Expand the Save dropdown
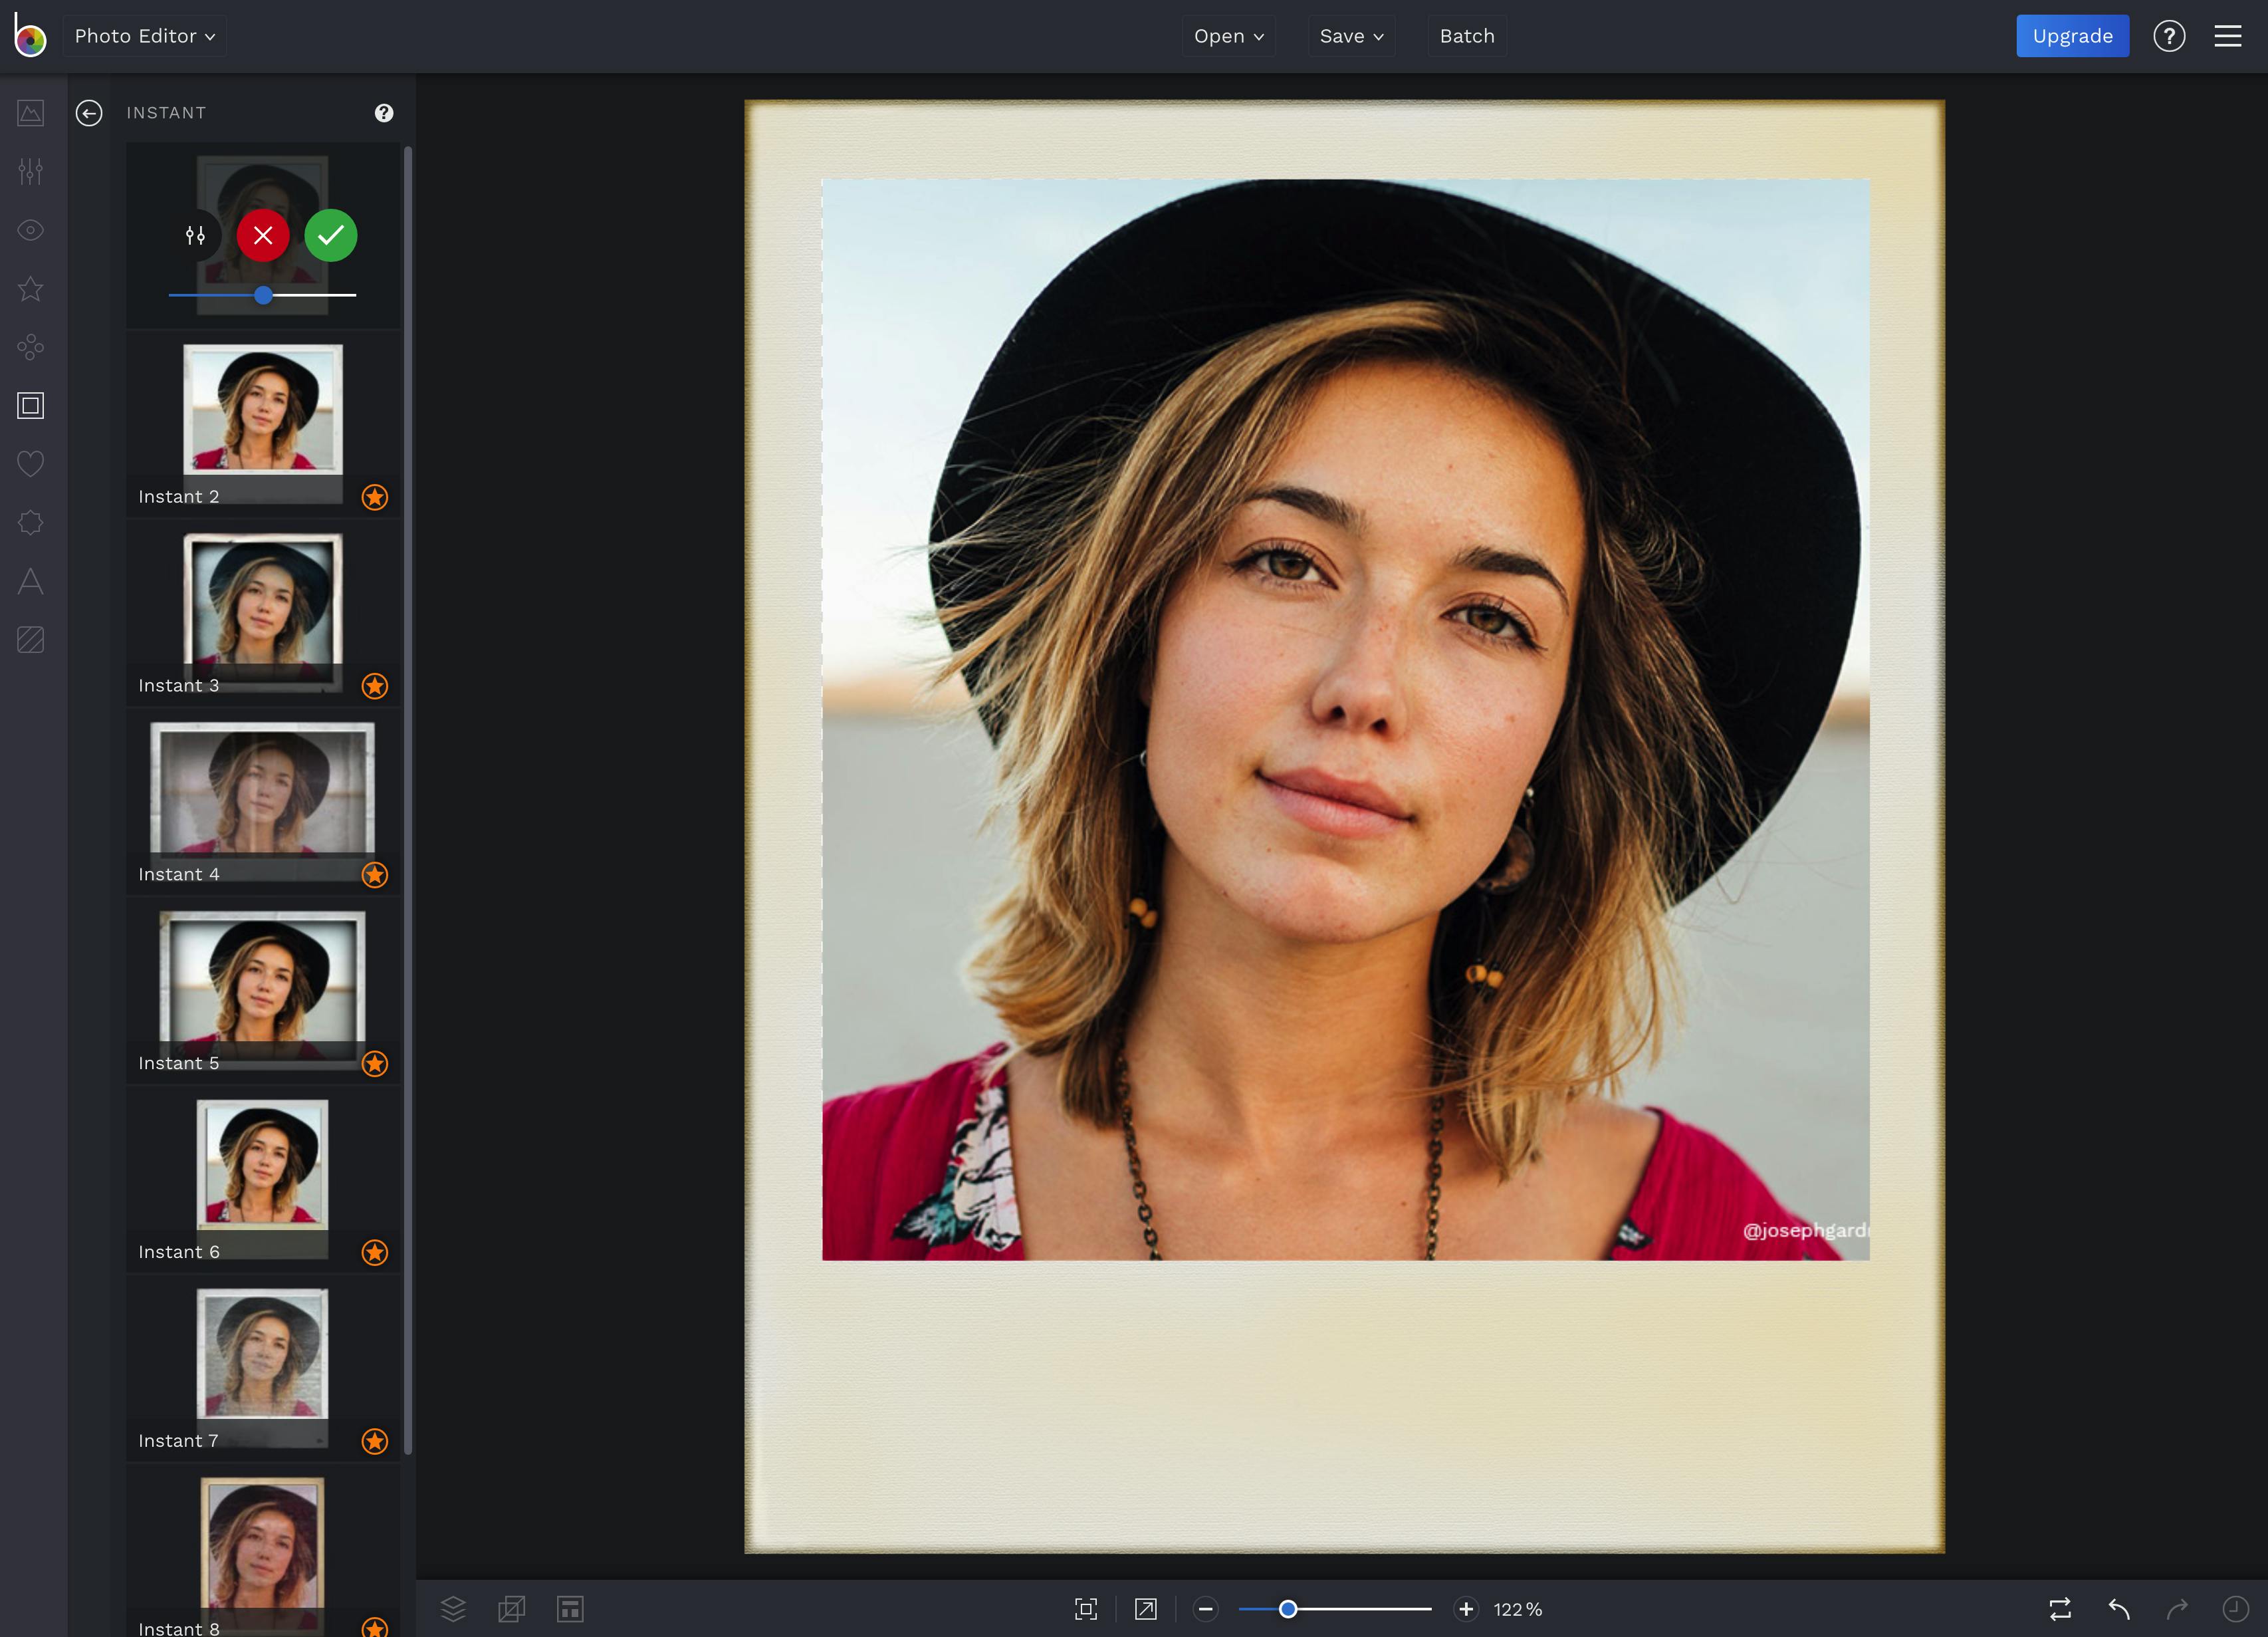This screenshot has width=2268, height=1637. [x=1351, y=36]
